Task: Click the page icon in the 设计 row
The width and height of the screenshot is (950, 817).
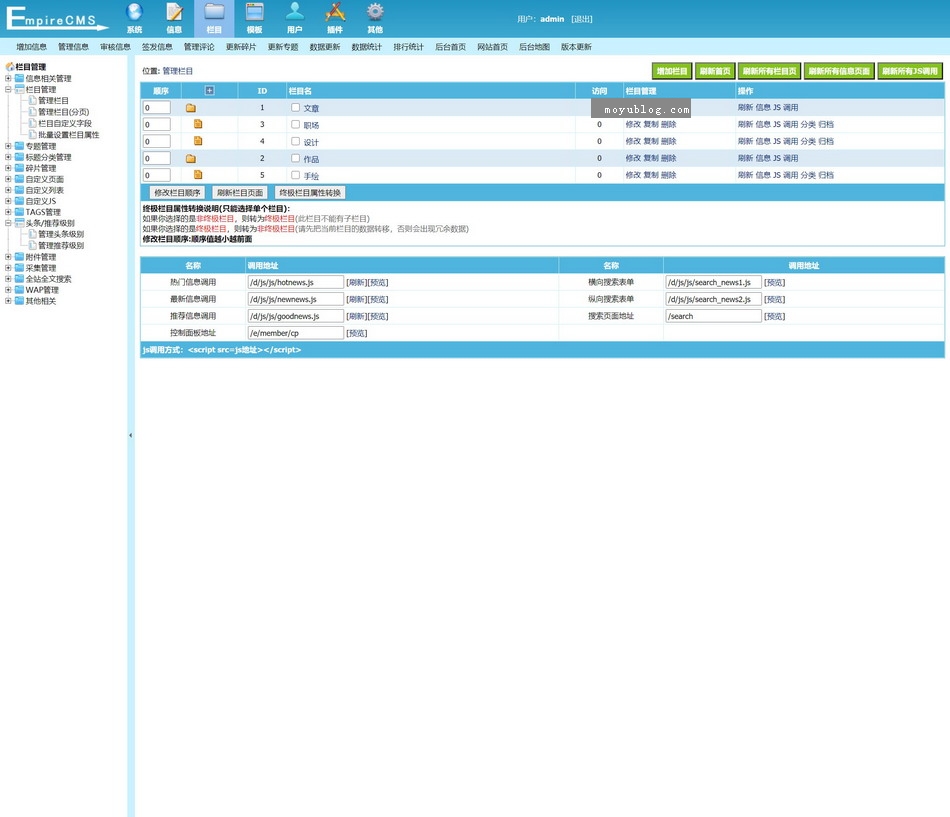Action: pos(198,141)
